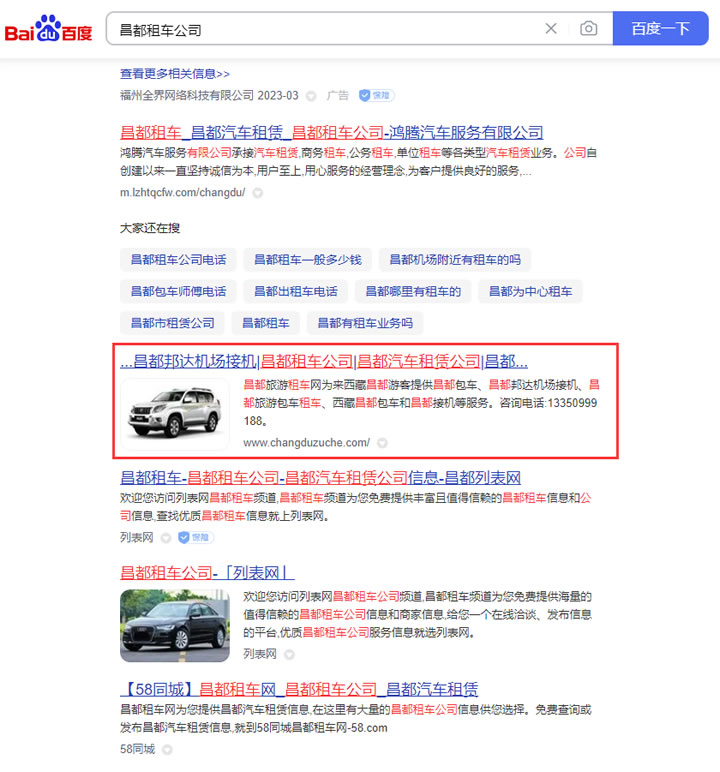Select related search 昌都出租车电话
Viewport: 720px width, 772px height.
click(x=295, y=291)
